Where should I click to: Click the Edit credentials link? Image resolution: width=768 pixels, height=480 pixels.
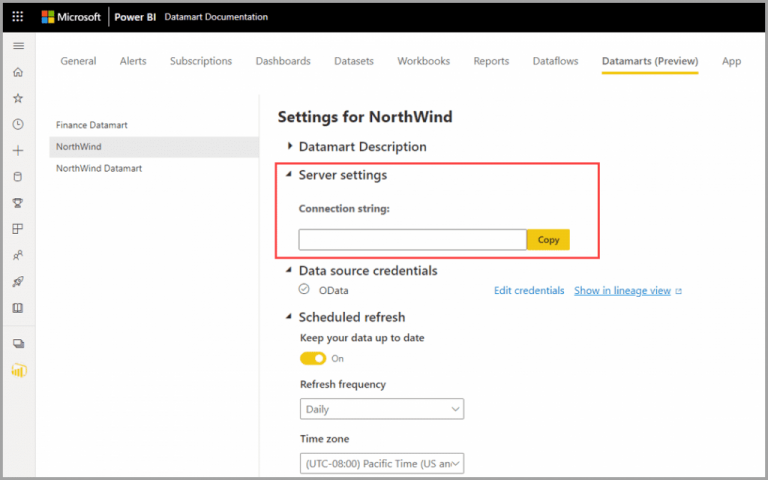click(x=529, y=290)
